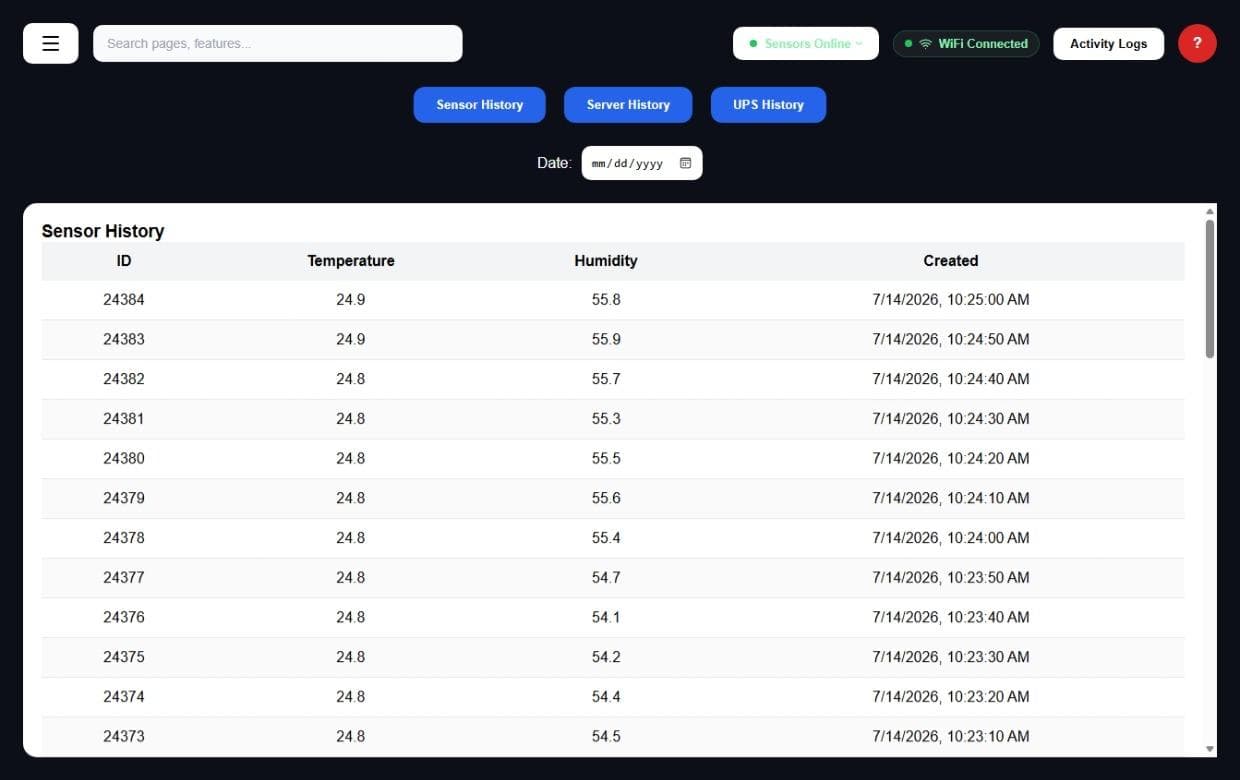Select row ID 24373
1240x780 pixels.
coord(613,736)
